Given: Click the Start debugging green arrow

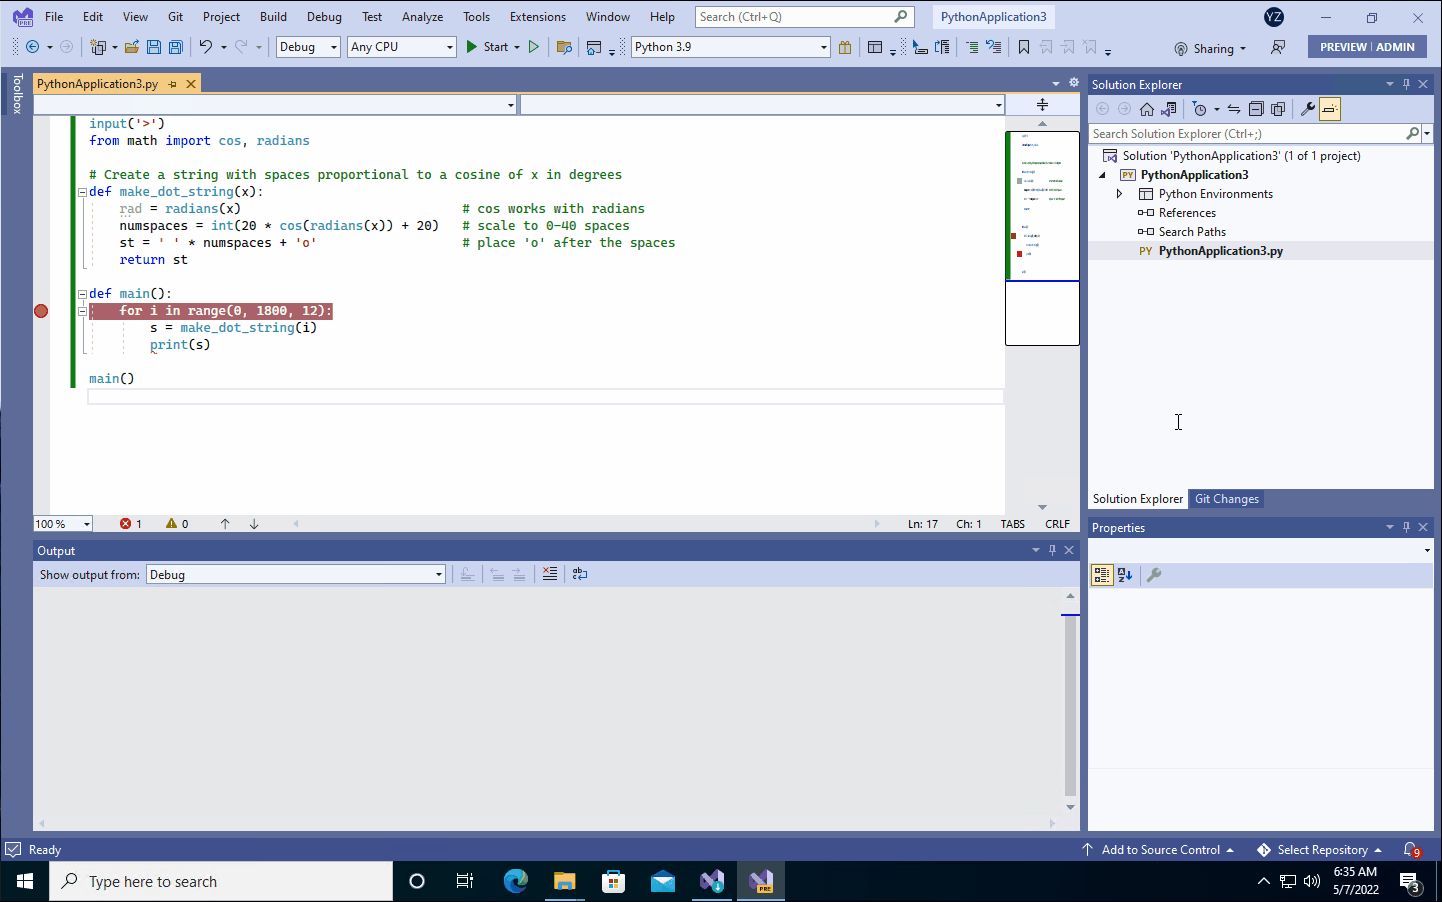Looking at the screenshot, I should 470,46.
